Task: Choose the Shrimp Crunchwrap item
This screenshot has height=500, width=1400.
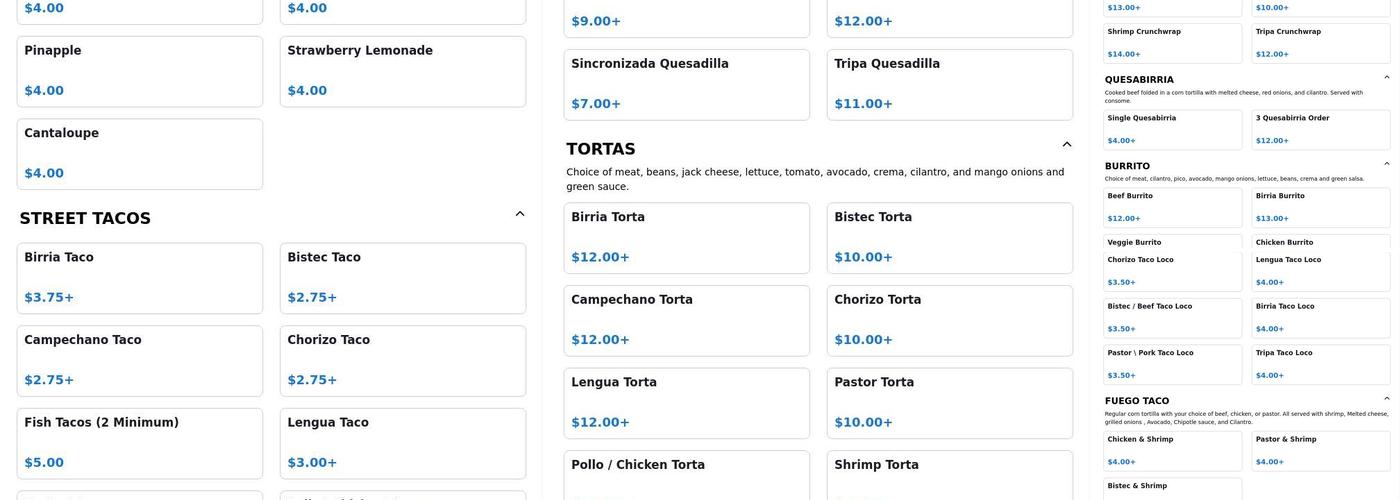Action: [1172, 42]
